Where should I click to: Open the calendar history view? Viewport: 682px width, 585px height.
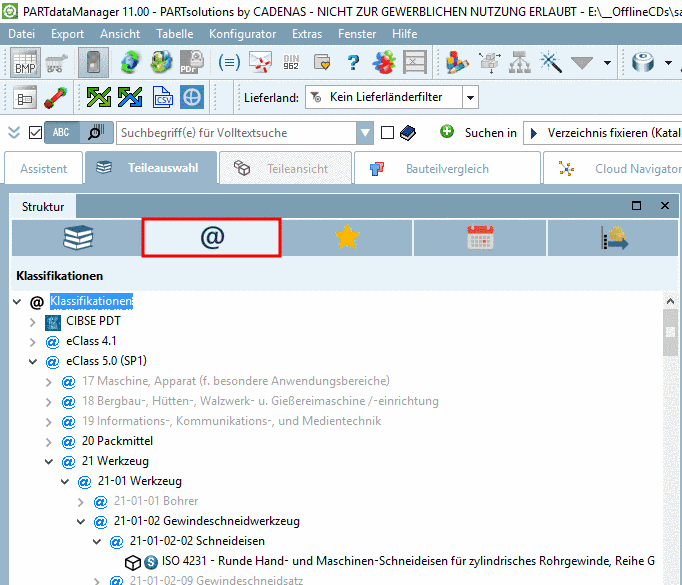[x=480, y=238]
